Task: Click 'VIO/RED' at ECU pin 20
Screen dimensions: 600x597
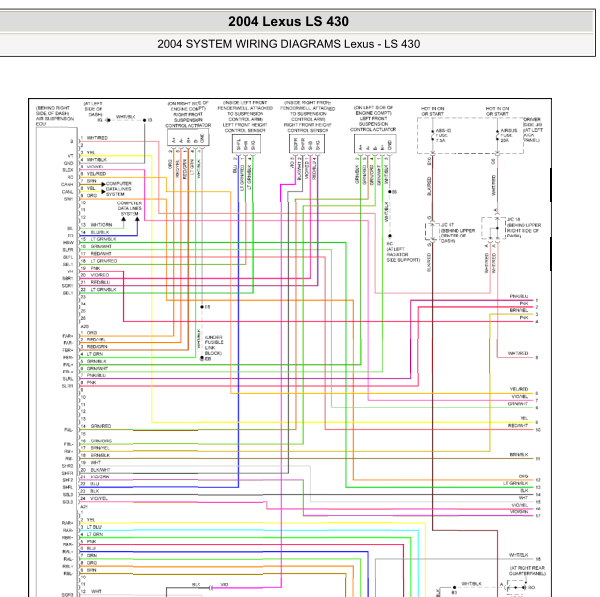Action: point(100,275)
